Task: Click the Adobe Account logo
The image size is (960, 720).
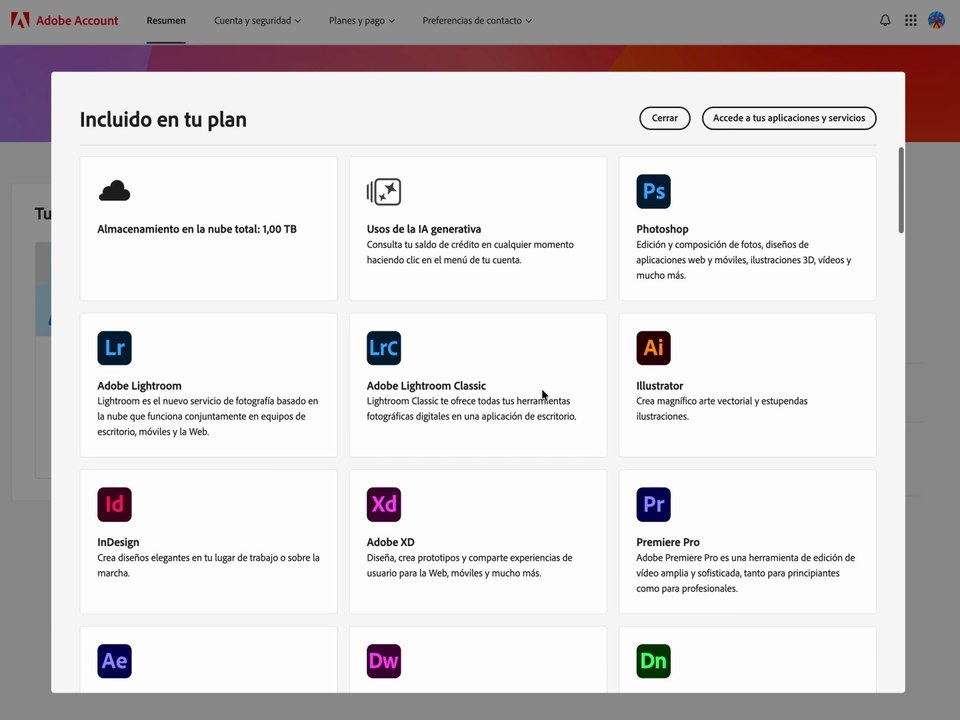Action: click(64, 20)
